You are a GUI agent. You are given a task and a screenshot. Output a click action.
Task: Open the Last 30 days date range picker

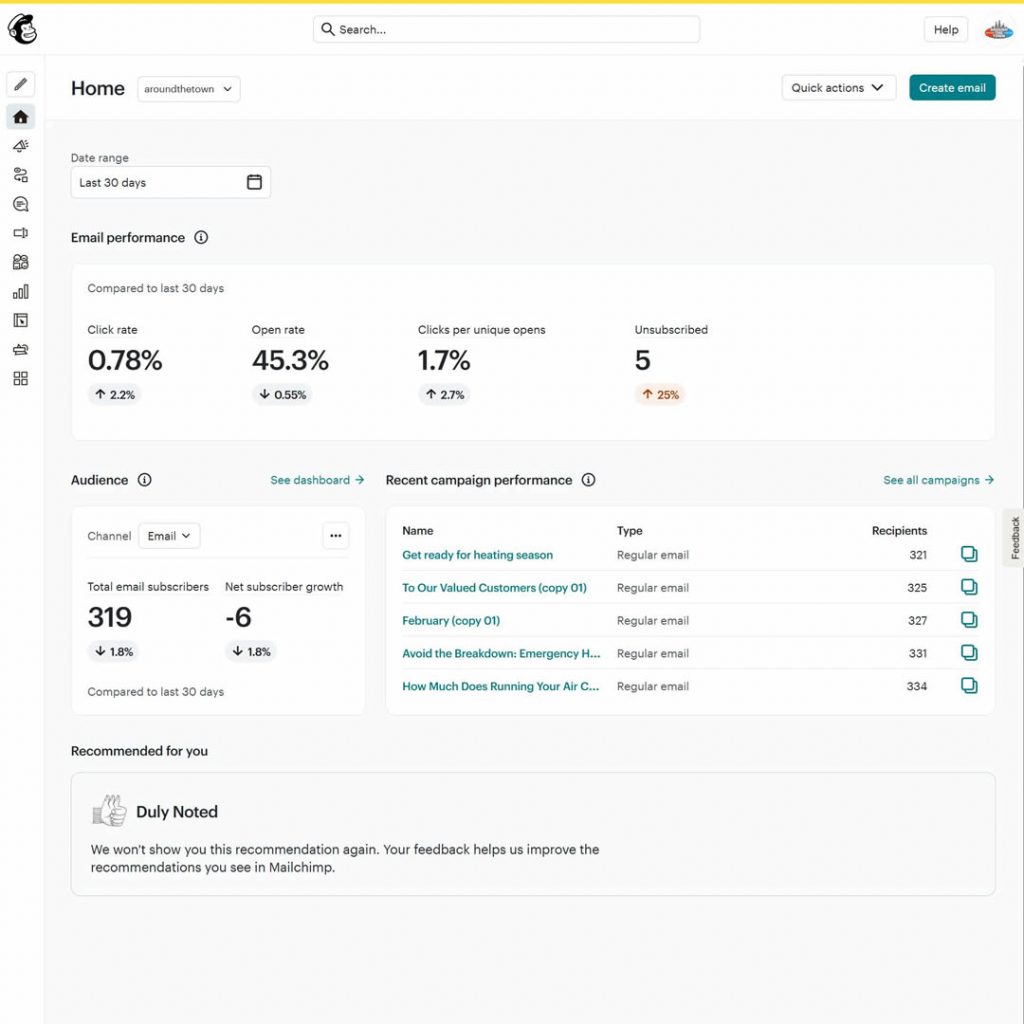[170, 183]
